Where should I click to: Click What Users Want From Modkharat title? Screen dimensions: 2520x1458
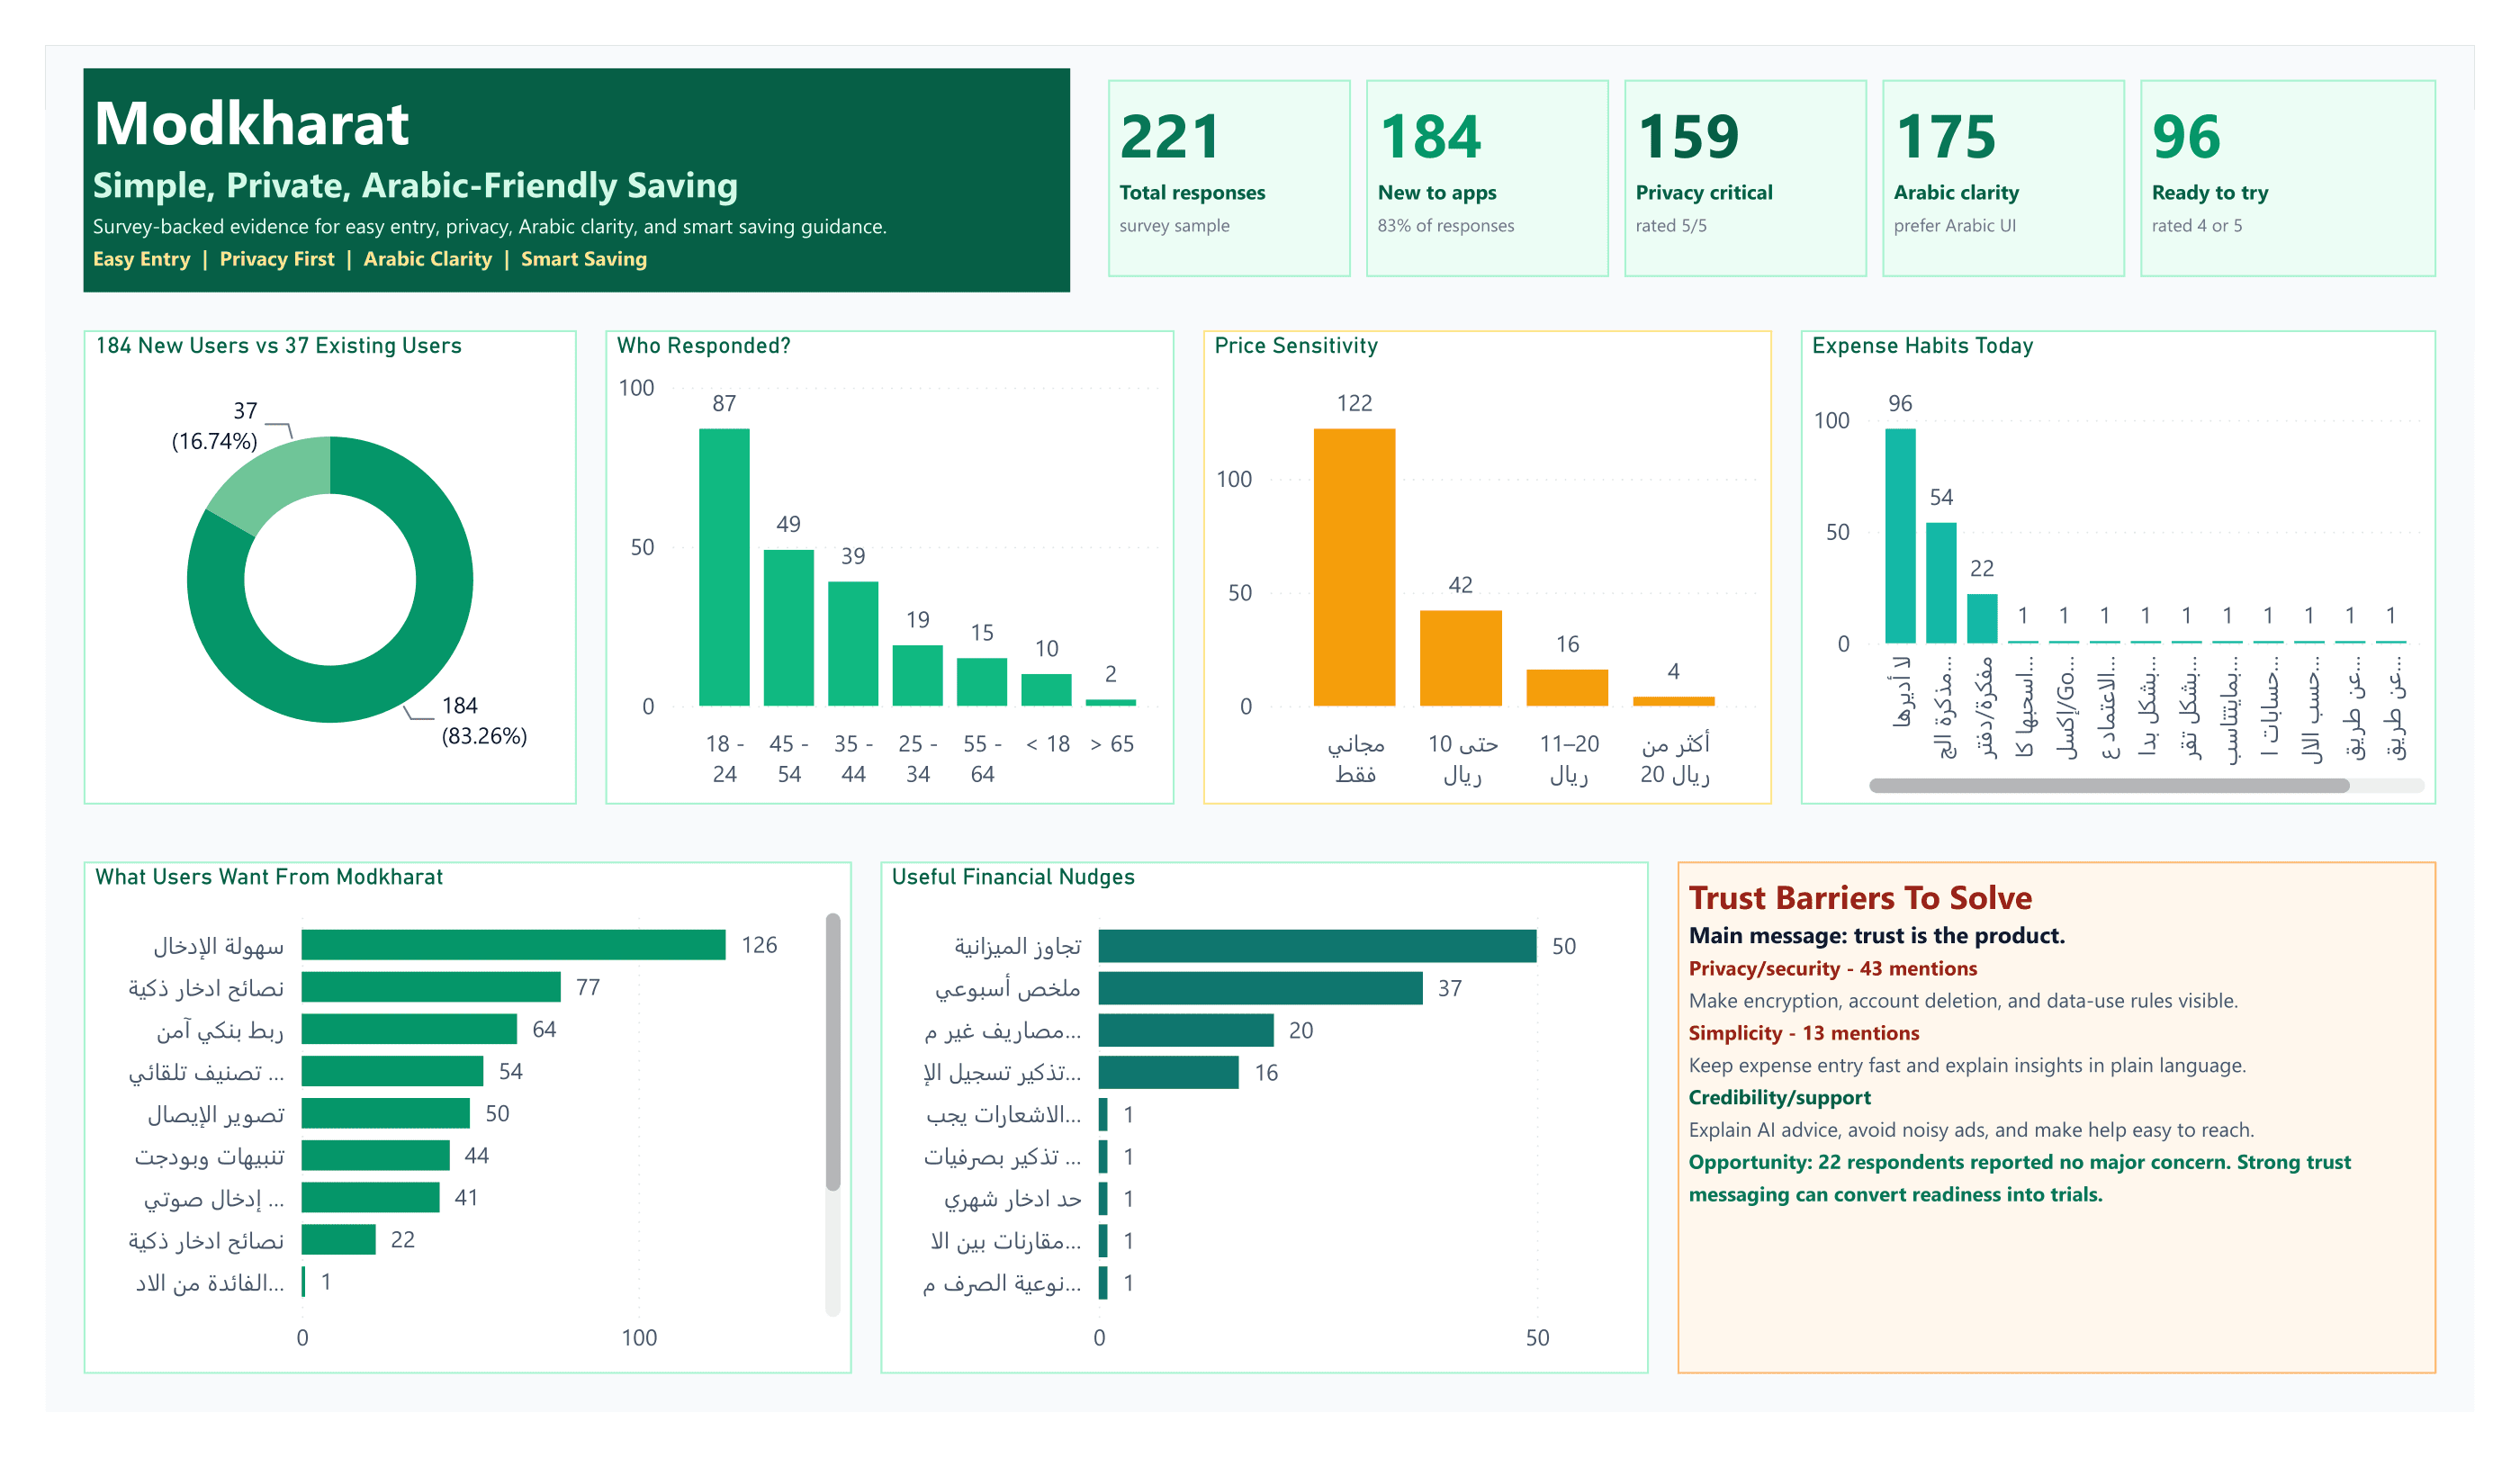point(269,877)
